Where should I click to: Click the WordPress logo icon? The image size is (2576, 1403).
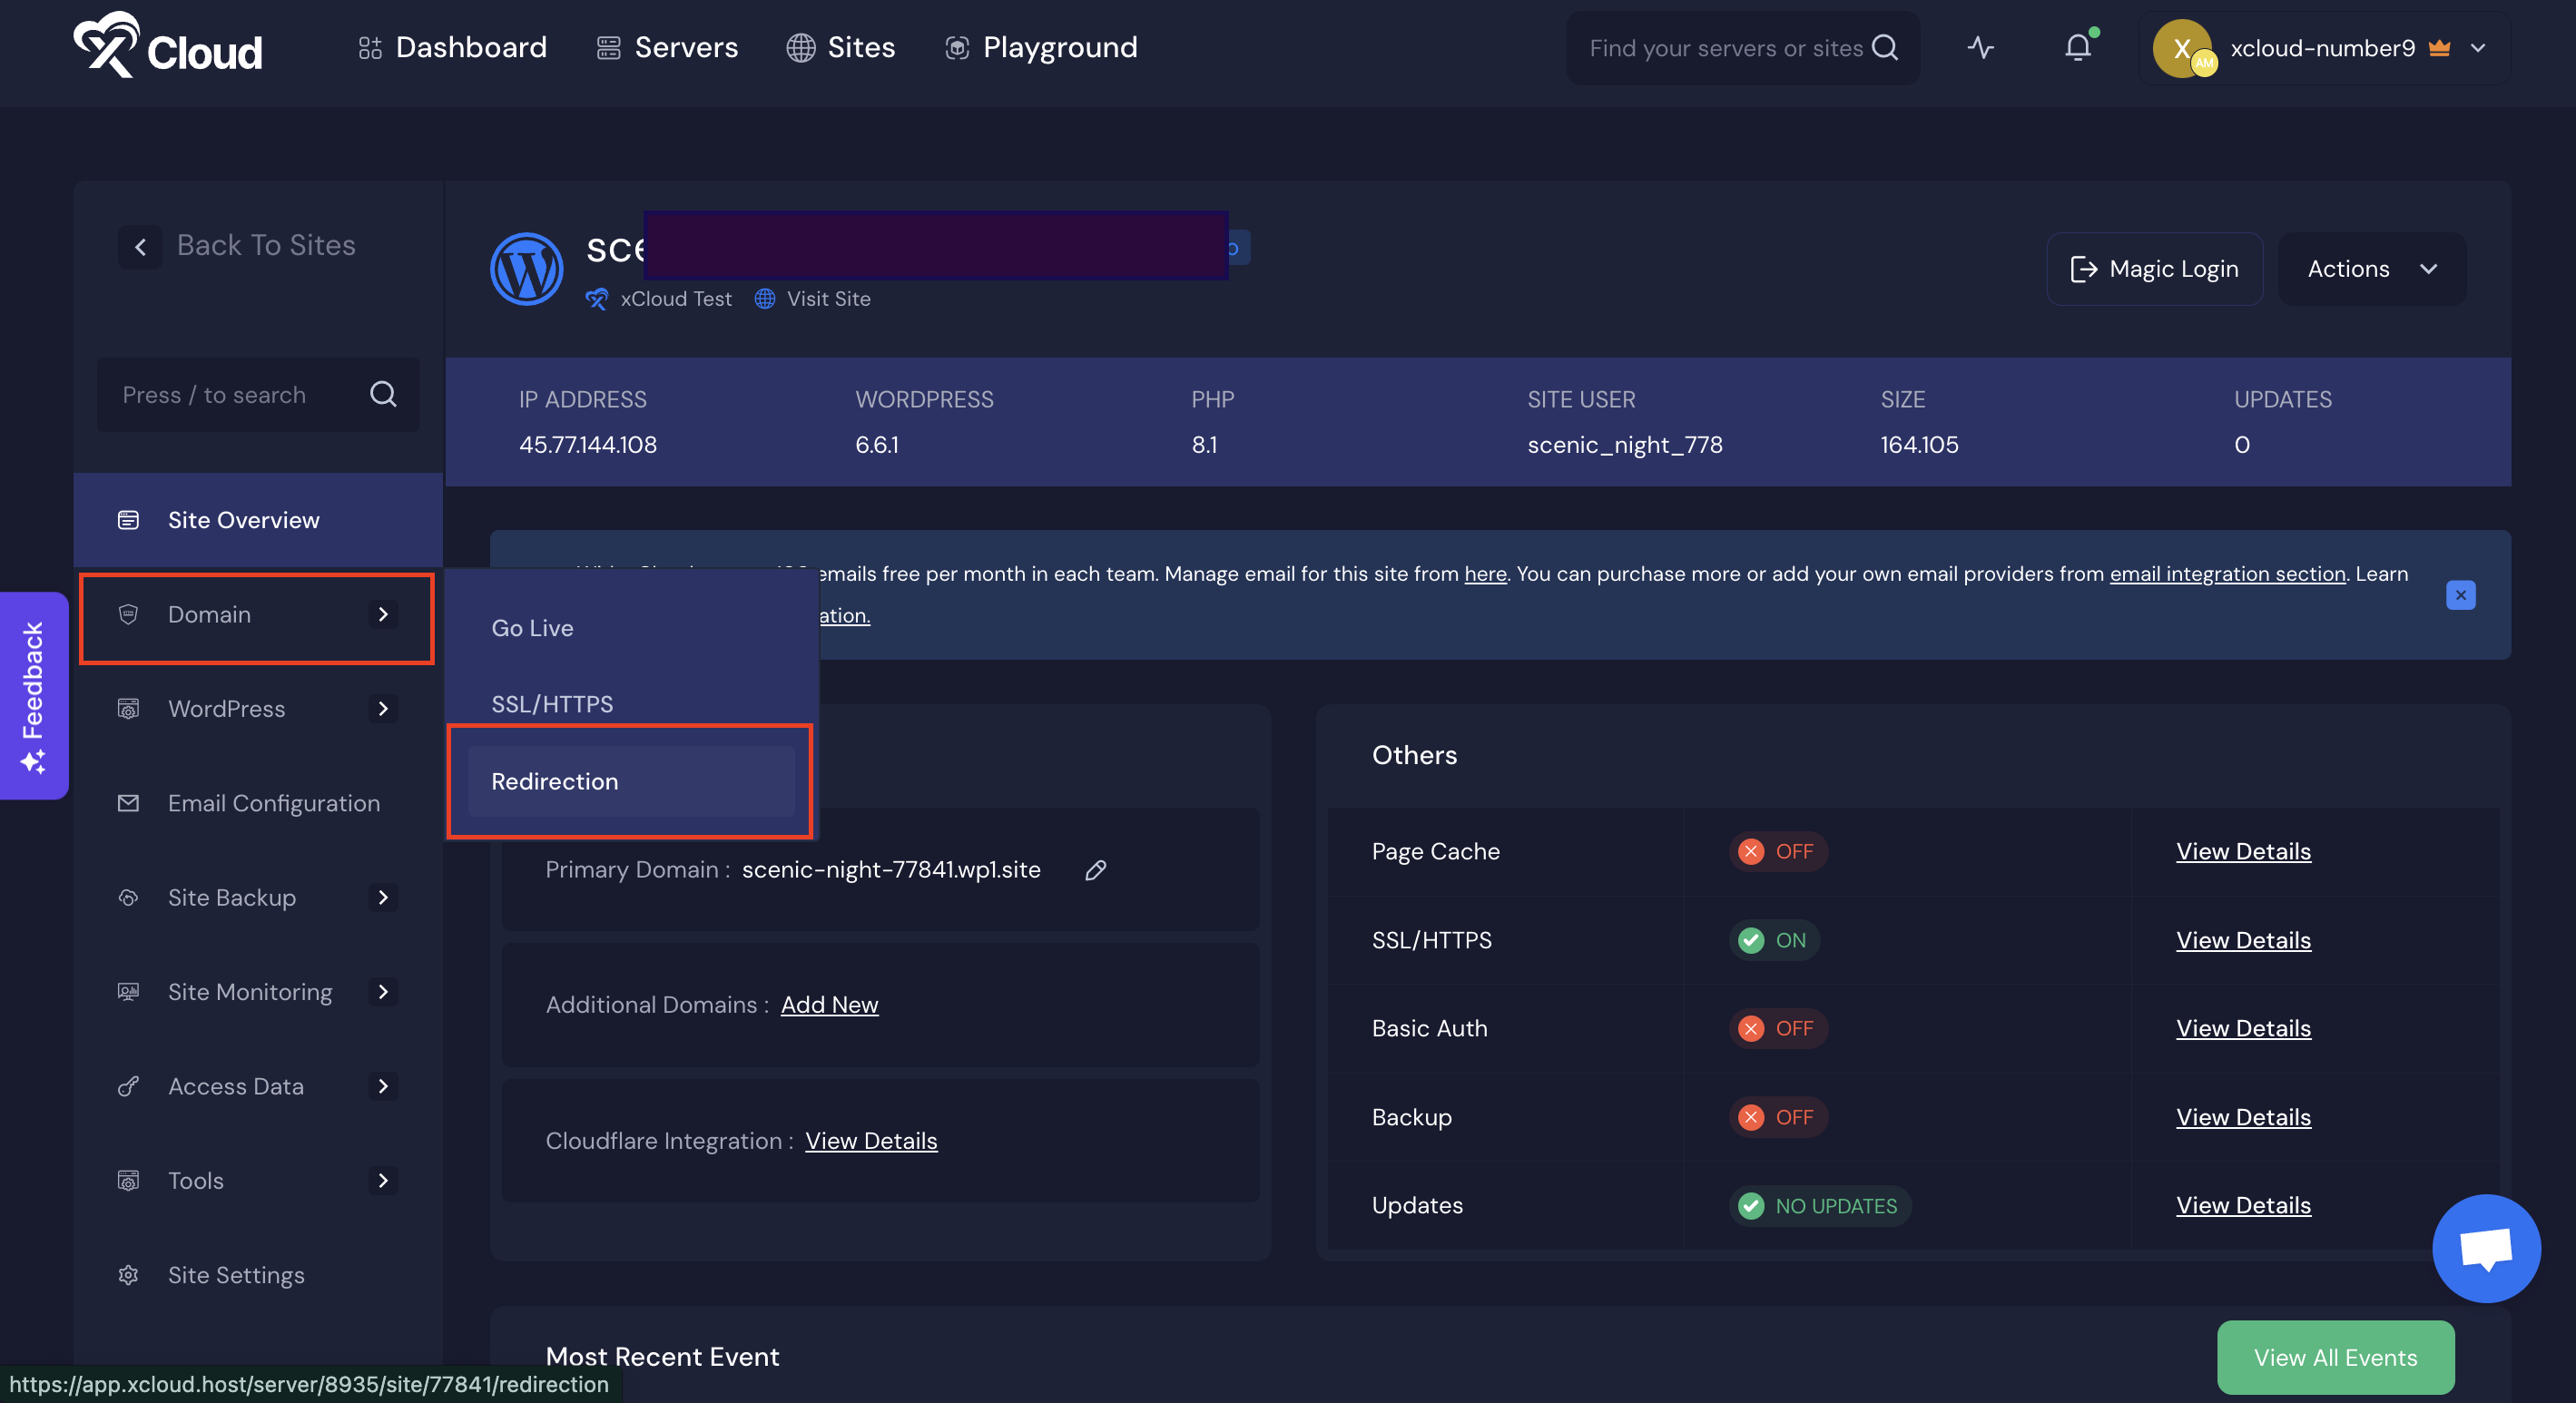click(526, 269)
